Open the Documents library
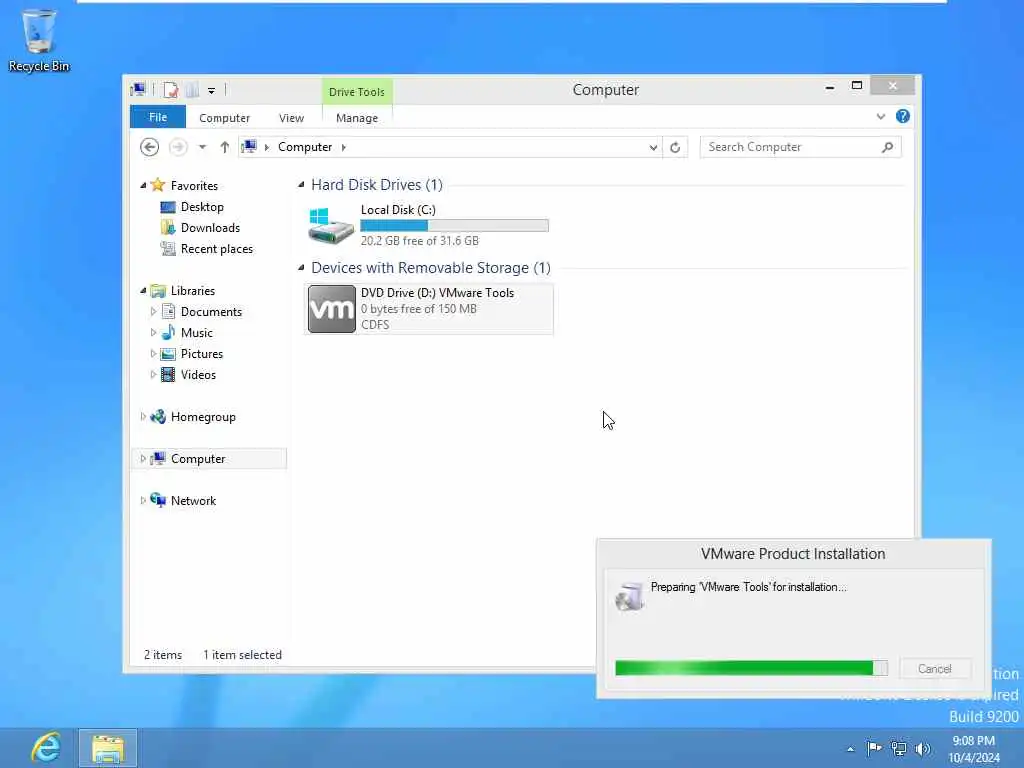Screen dimensions: 1024x768 211,312
